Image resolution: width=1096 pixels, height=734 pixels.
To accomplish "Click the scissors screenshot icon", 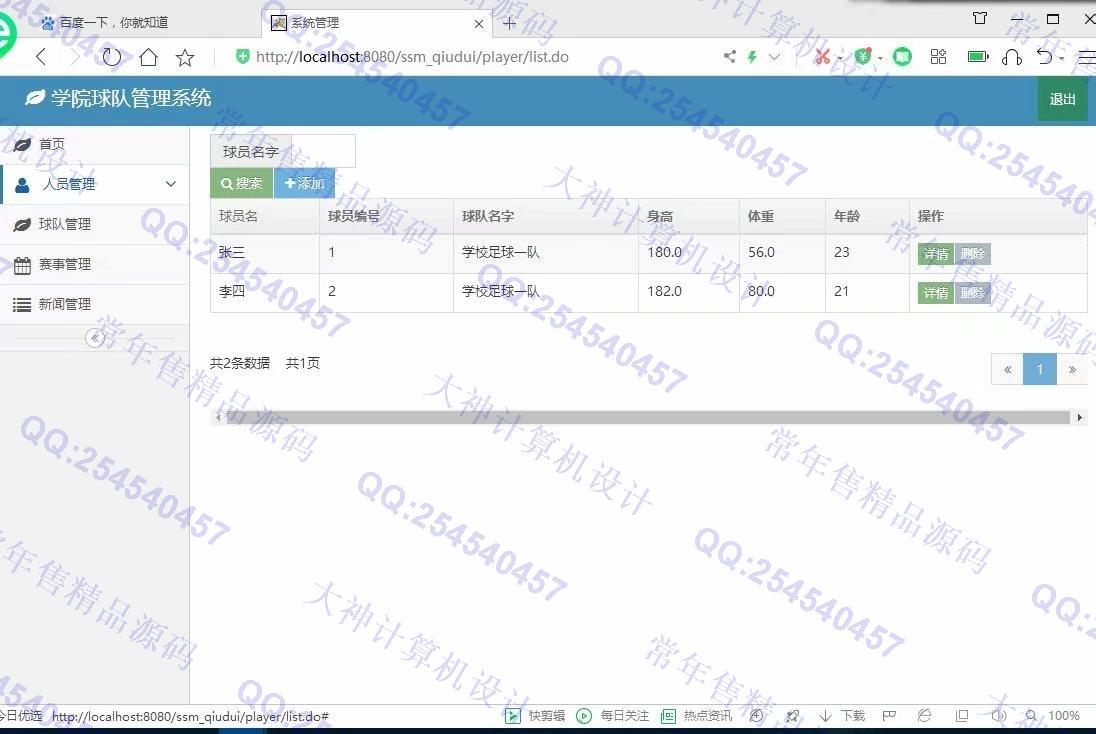I will coord(822,57).
